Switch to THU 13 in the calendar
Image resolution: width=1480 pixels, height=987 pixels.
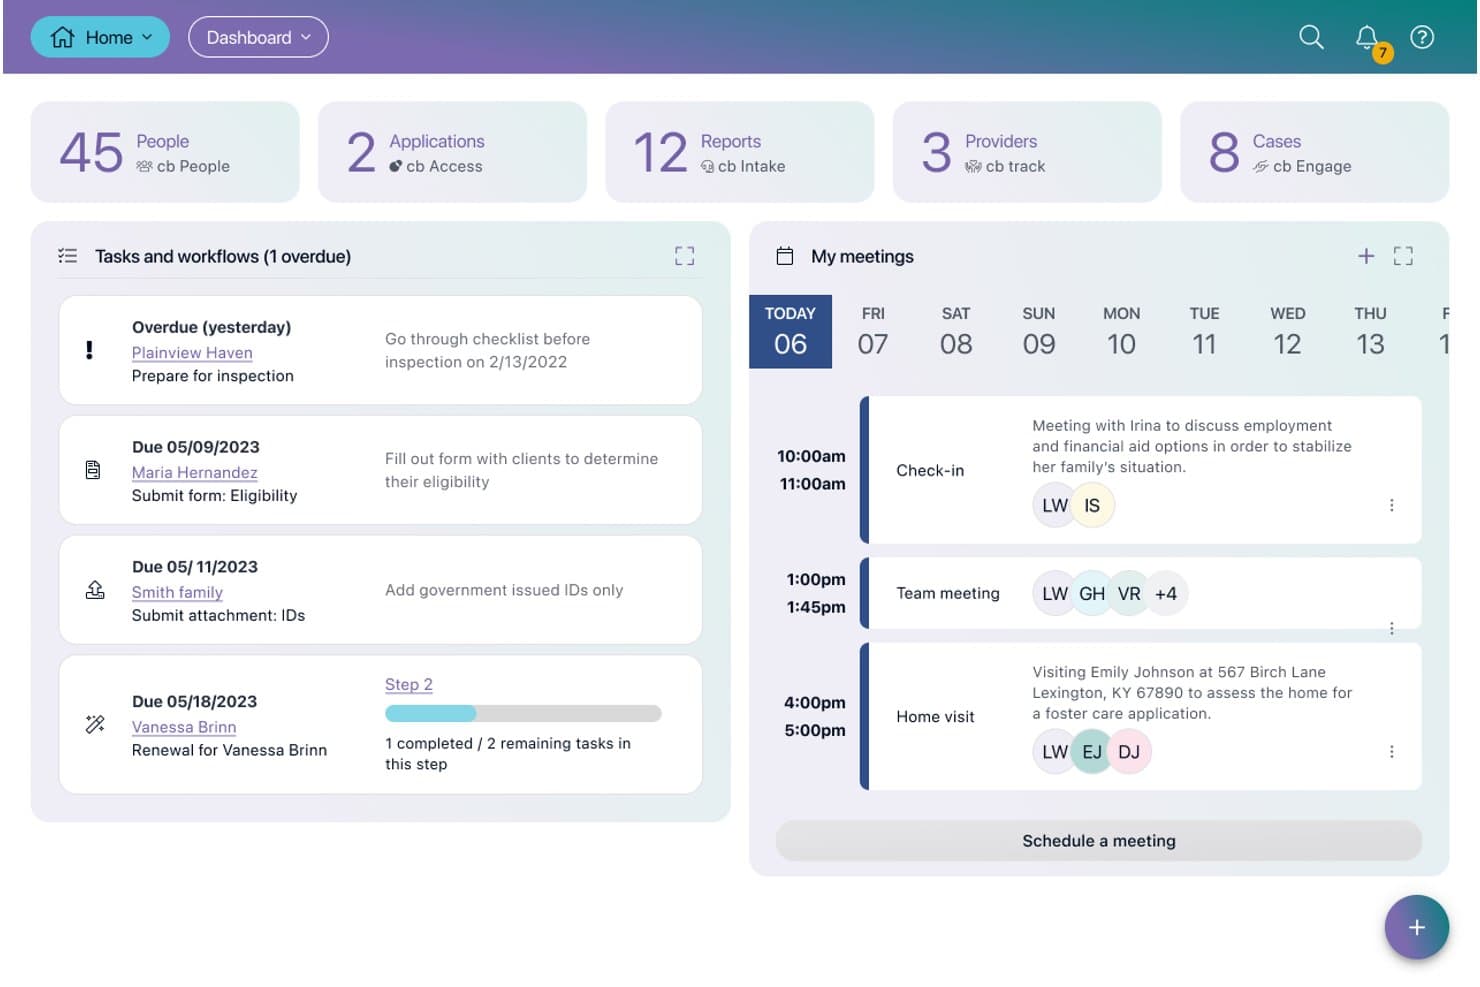coord(1370,331)
